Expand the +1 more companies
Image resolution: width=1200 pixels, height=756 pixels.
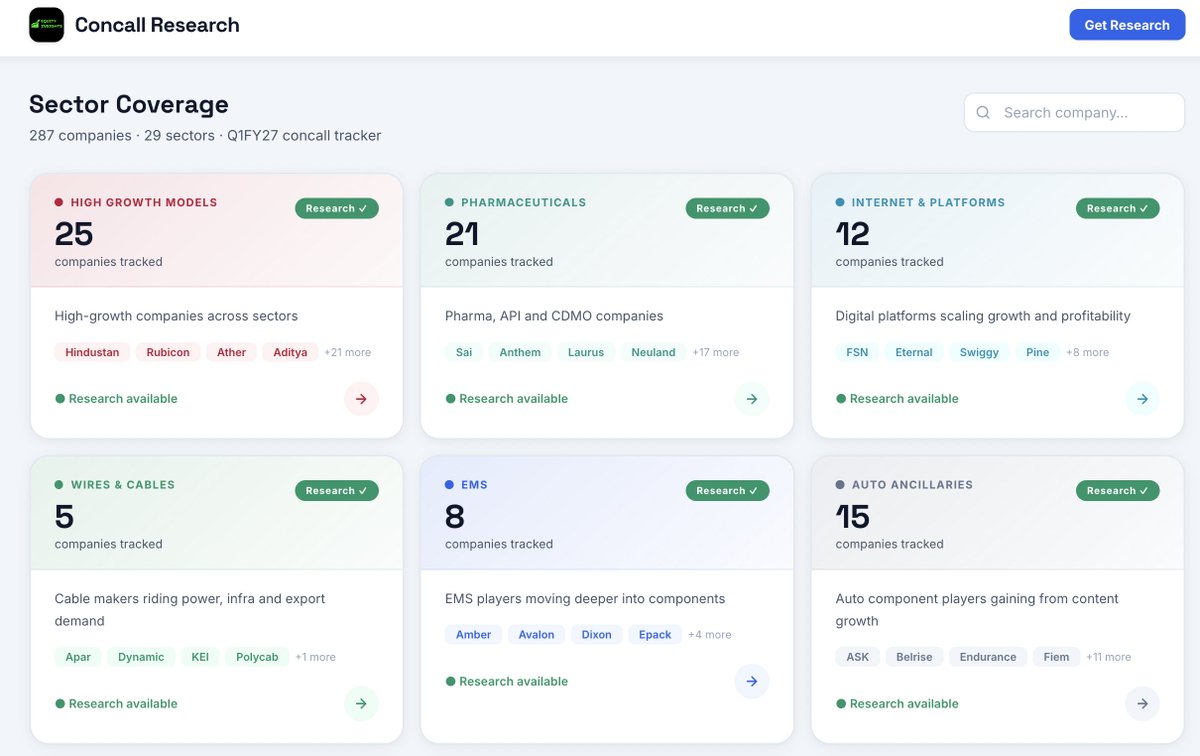point(315,657)
